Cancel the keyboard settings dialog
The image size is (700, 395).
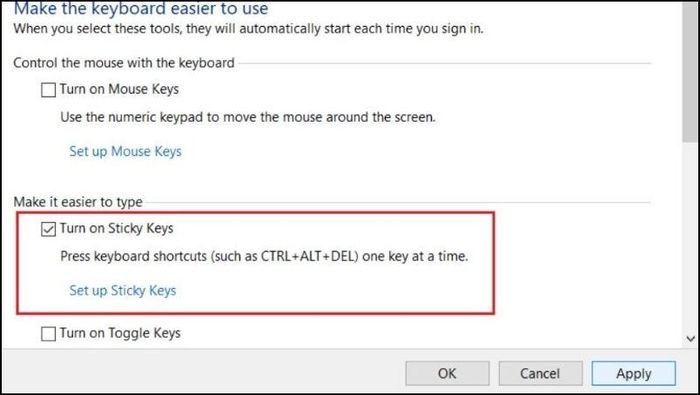[x=540, y=373]
